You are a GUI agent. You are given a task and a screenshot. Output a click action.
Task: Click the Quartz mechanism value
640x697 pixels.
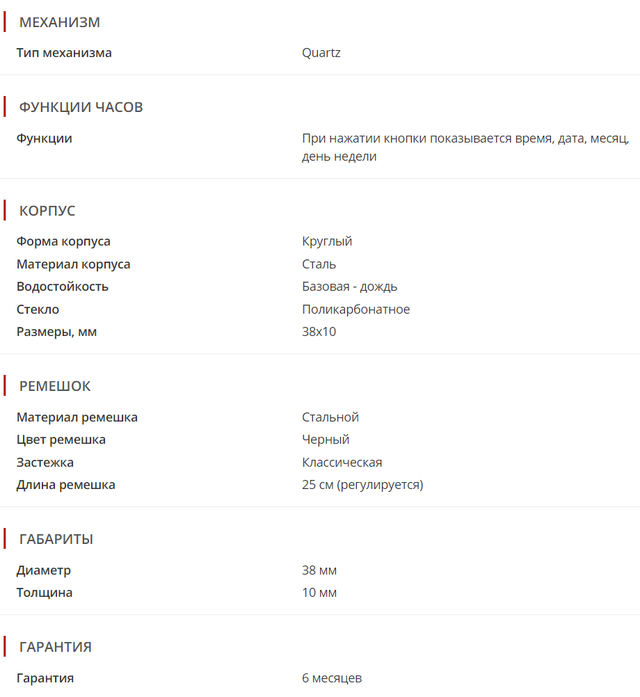coord(321,52)
